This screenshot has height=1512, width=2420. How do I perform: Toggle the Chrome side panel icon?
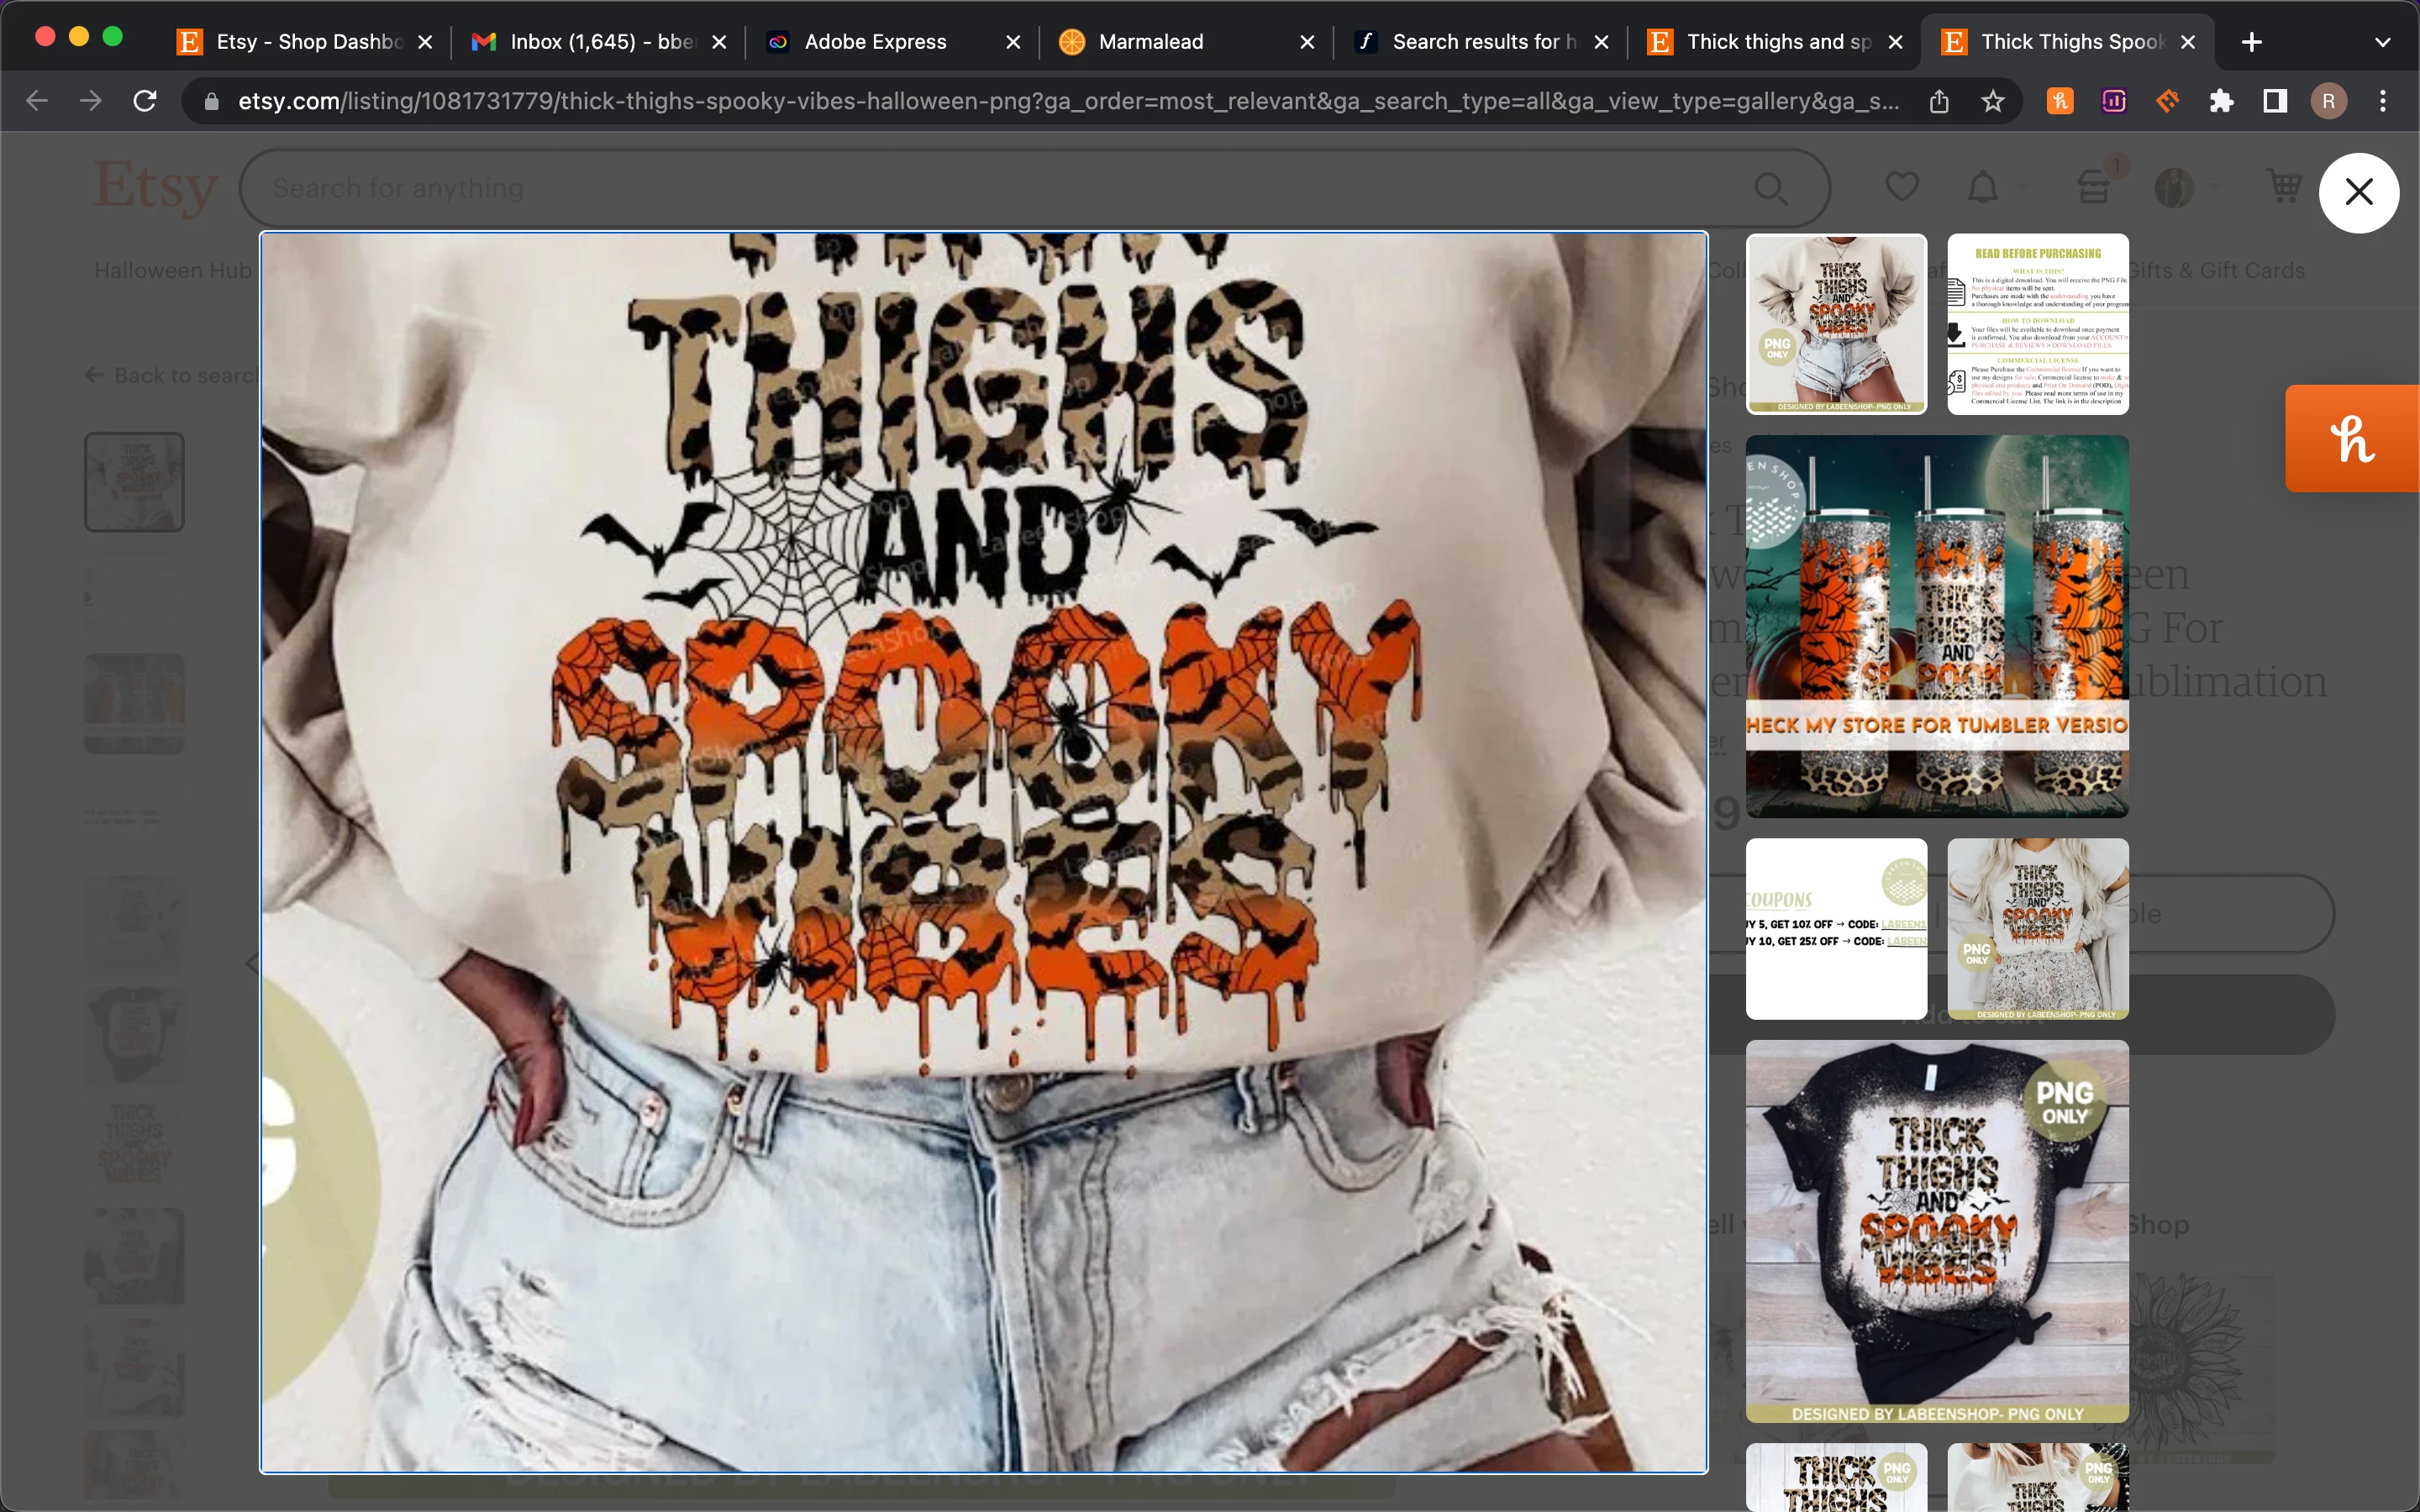point(2275,101)
